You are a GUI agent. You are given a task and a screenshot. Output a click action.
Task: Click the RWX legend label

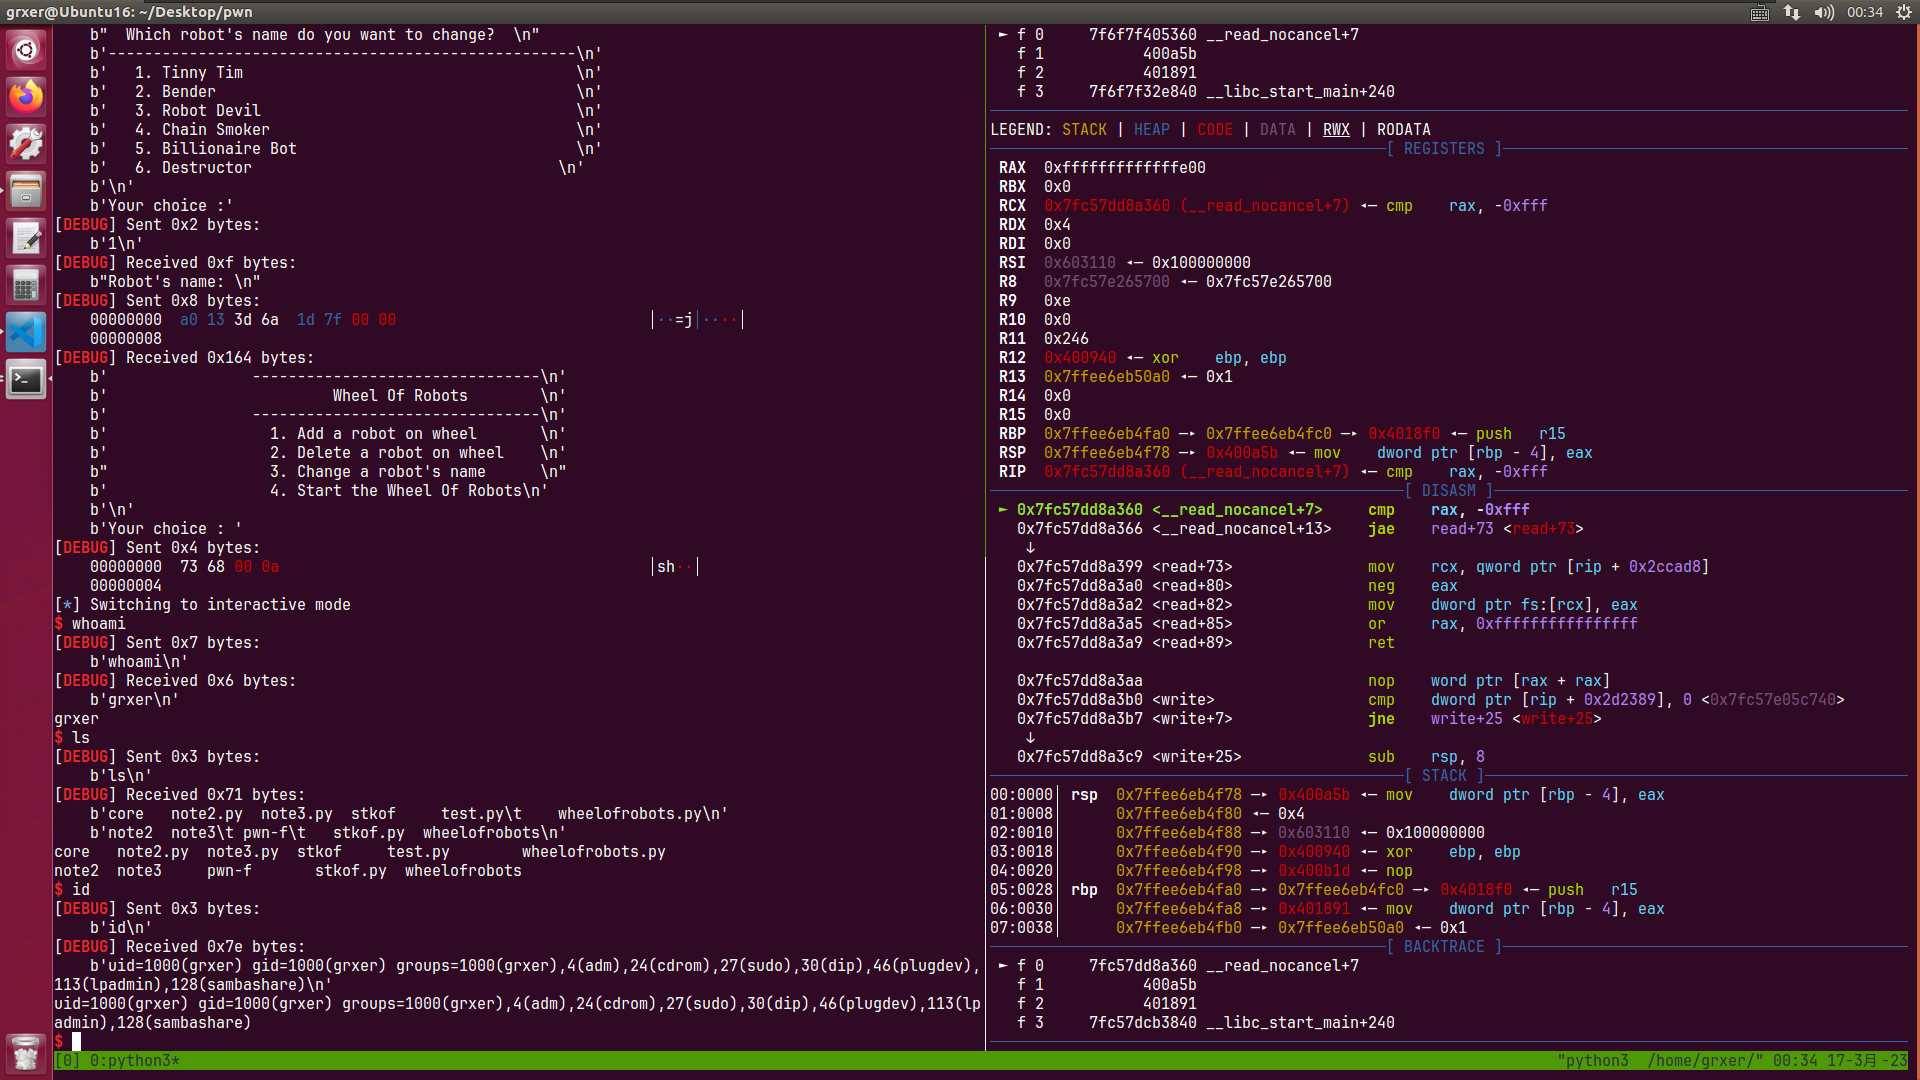point(1336,129)
